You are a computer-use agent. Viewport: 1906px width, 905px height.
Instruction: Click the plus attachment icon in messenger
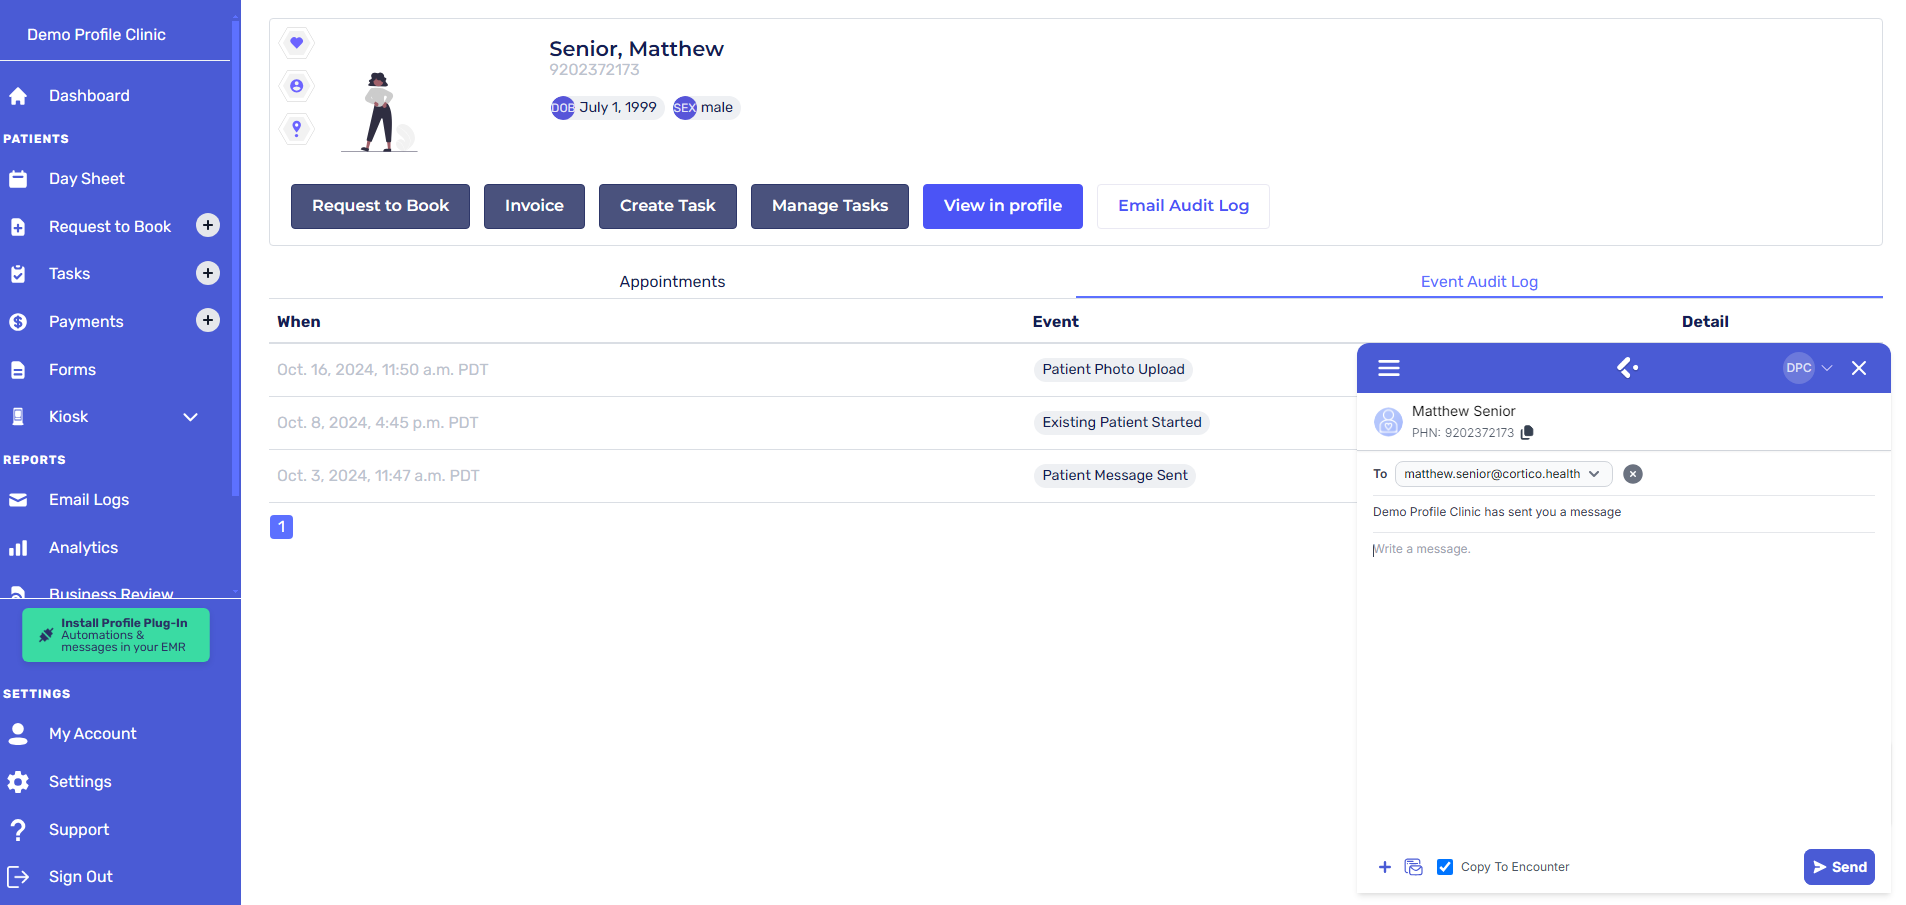tap(1384, 867)
